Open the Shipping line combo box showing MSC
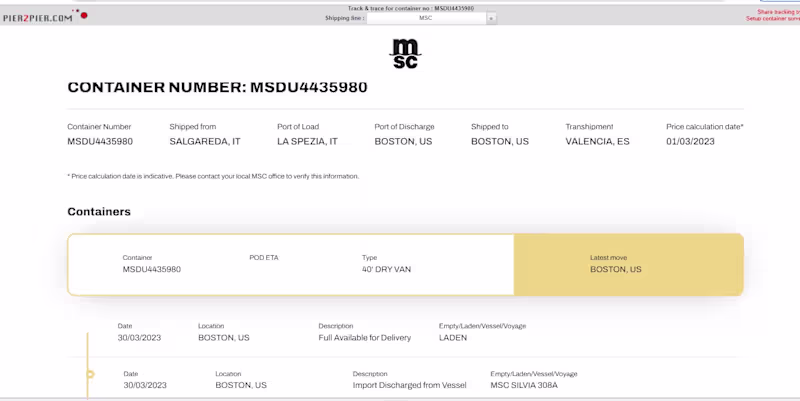Viewport: 800px width, 401px height. (426, 18)
